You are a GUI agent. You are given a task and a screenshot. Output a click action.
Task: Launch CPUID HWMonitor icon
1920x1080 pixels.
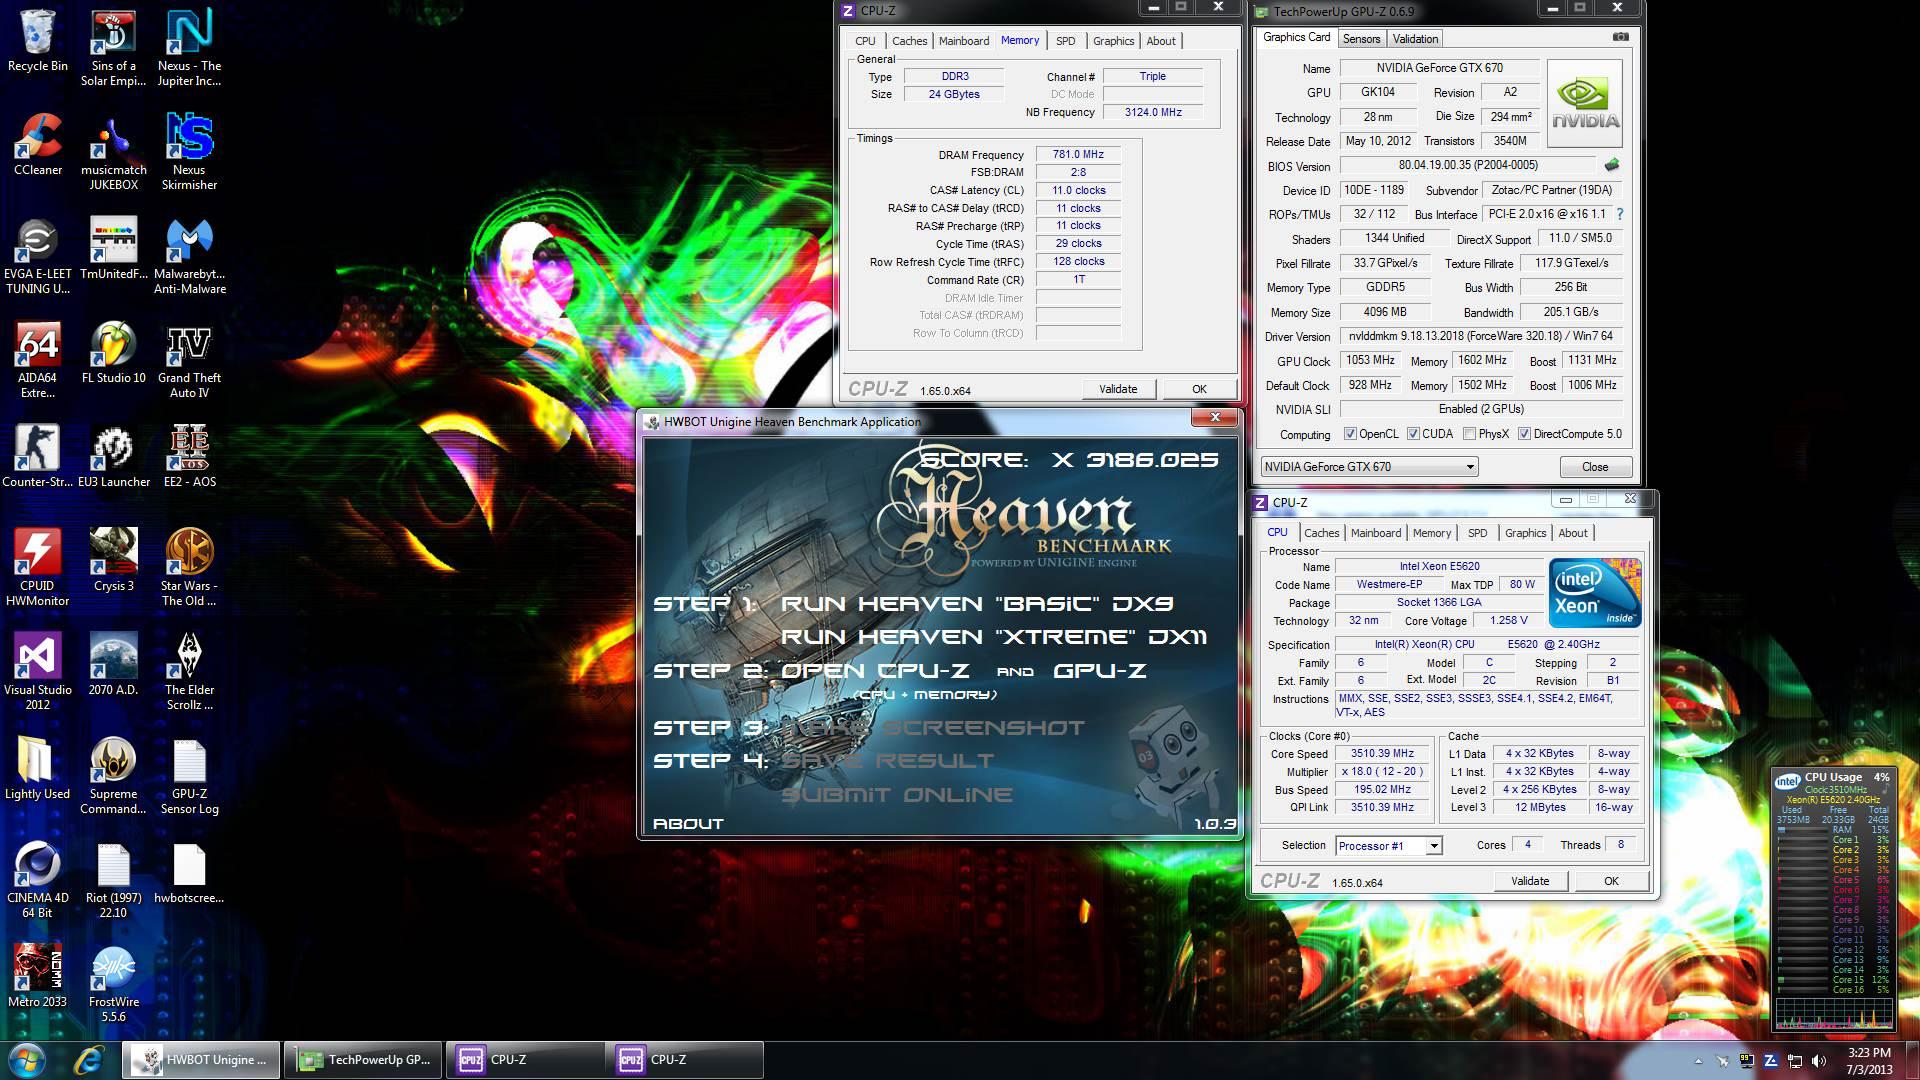(38, 568)
